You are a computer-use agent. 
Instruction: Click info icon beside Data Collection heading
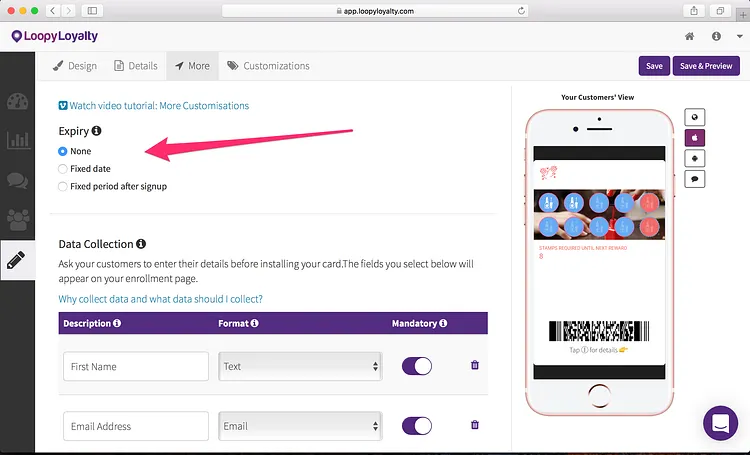click(141, 244)
